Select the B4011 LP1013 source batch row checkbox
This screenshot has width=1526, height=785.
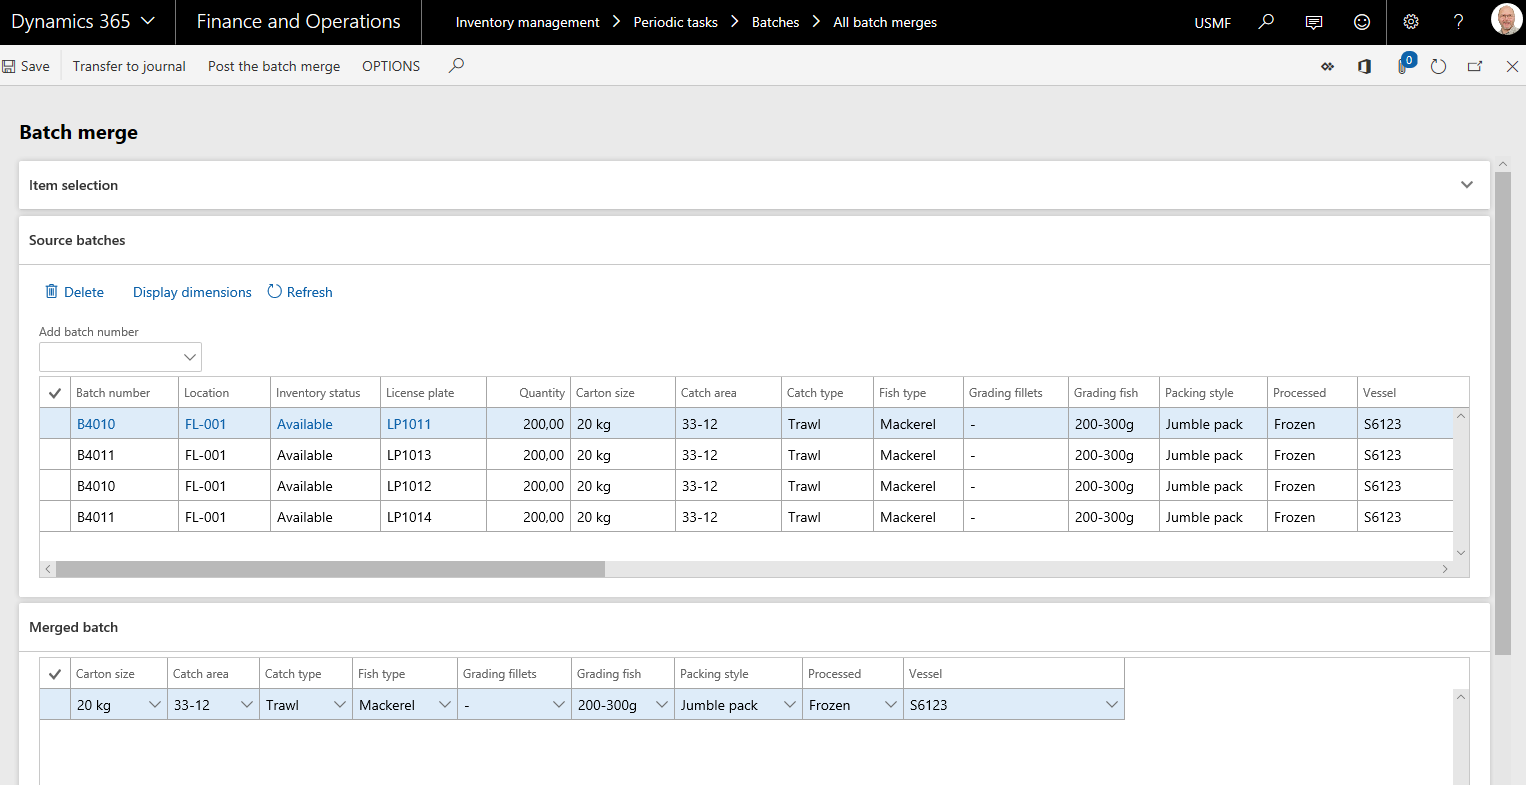click(55, 454)
